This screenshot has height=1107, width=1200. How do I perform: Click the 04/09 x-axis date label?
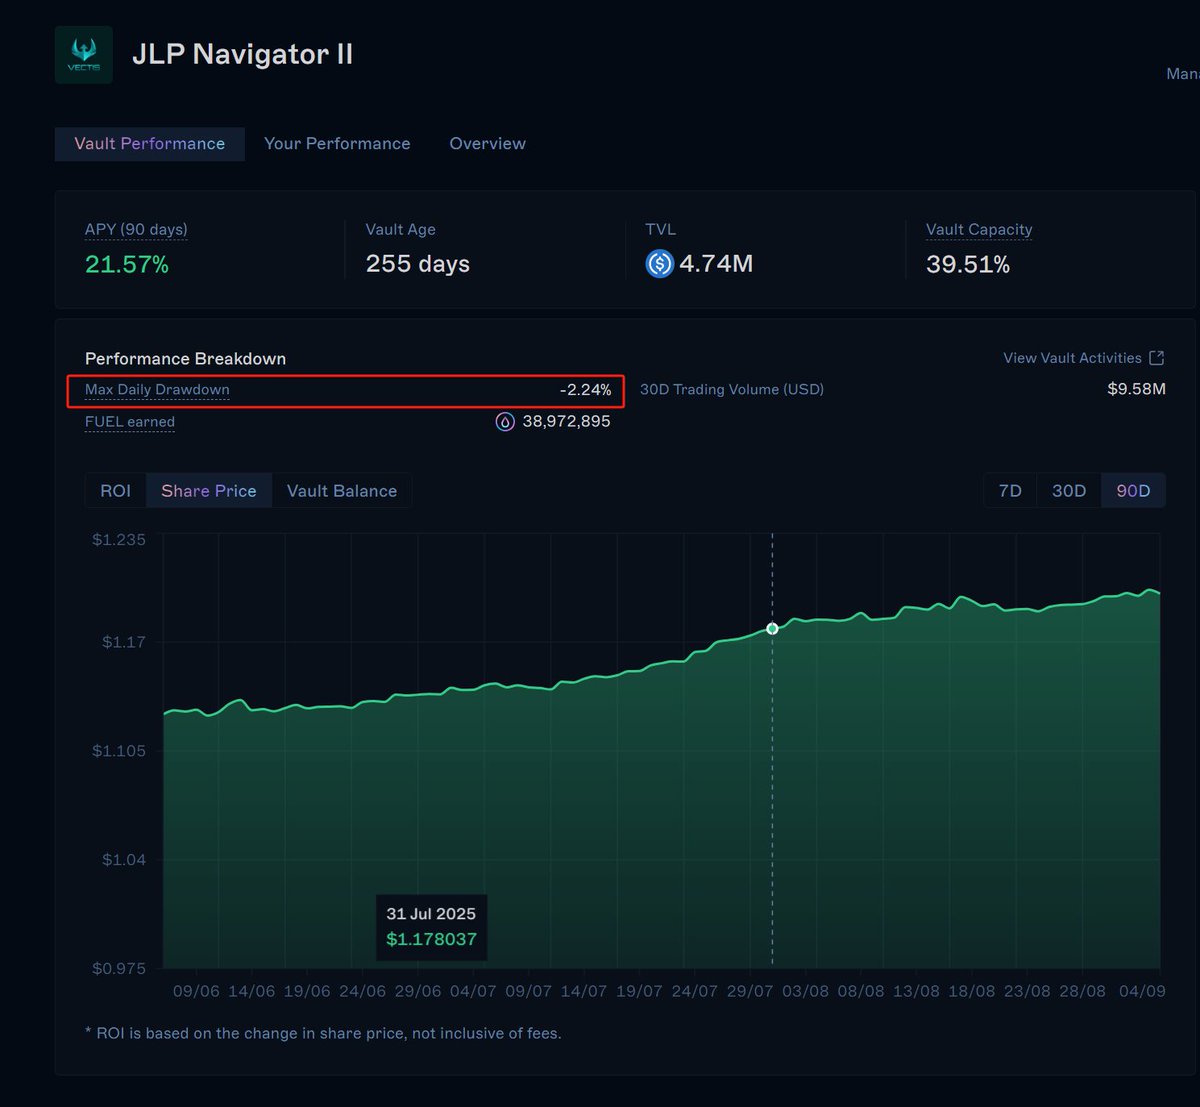pyautogui.click(x=1141, y=991)
